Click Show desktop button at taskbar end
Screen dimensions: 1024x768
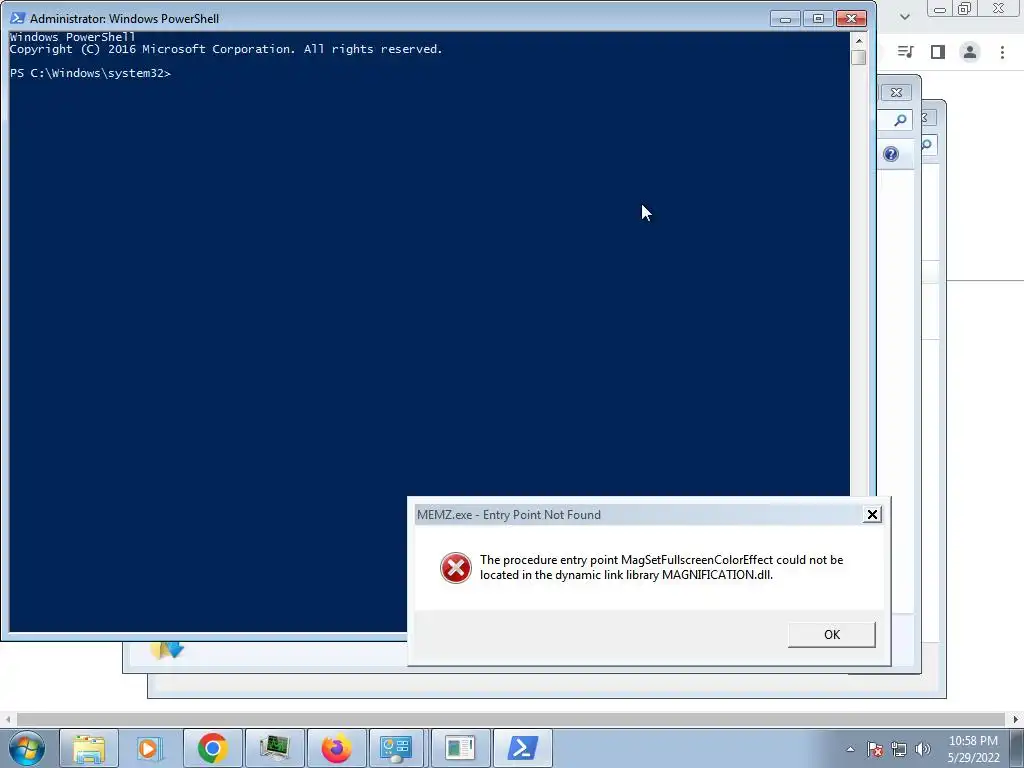pyautogui.click(x=1017, y=748)
